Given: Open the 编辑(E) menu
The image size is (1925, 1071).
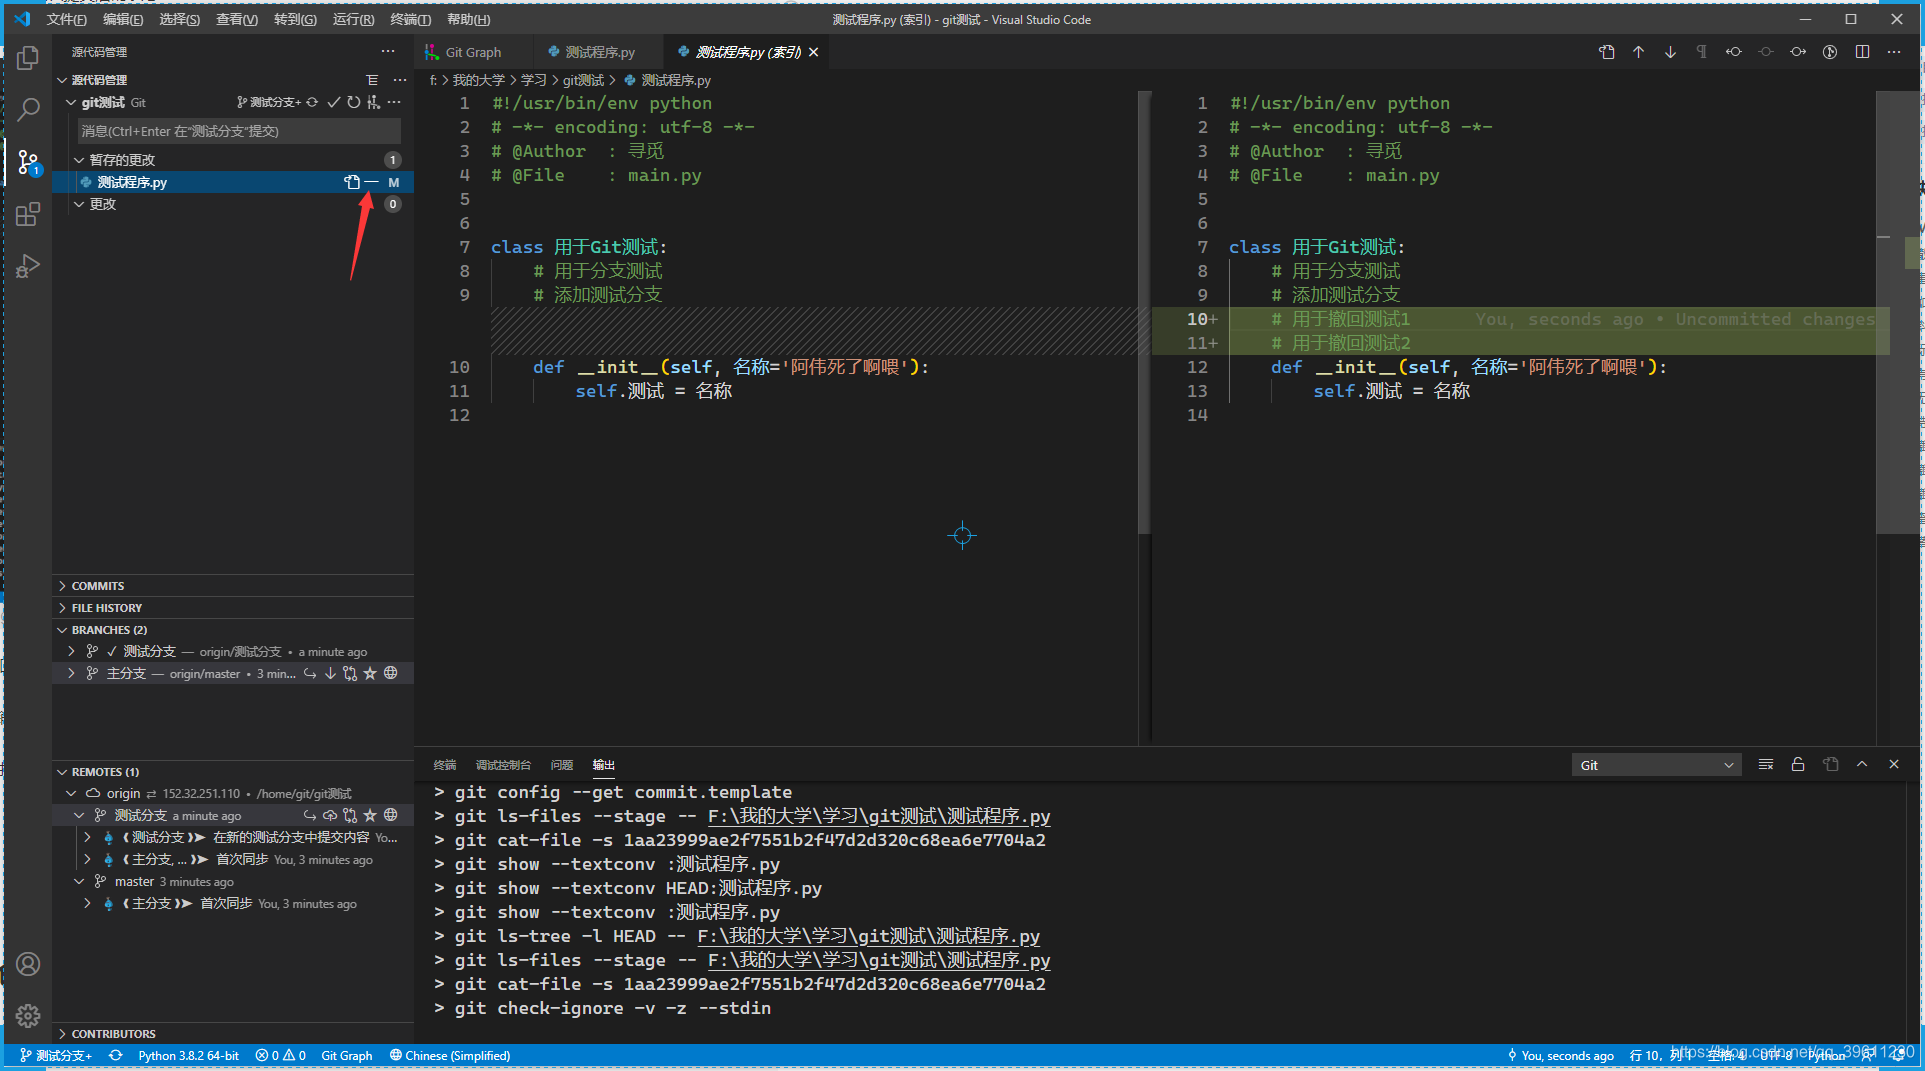Looking at the screenshot, I should [x=123, y=19].
